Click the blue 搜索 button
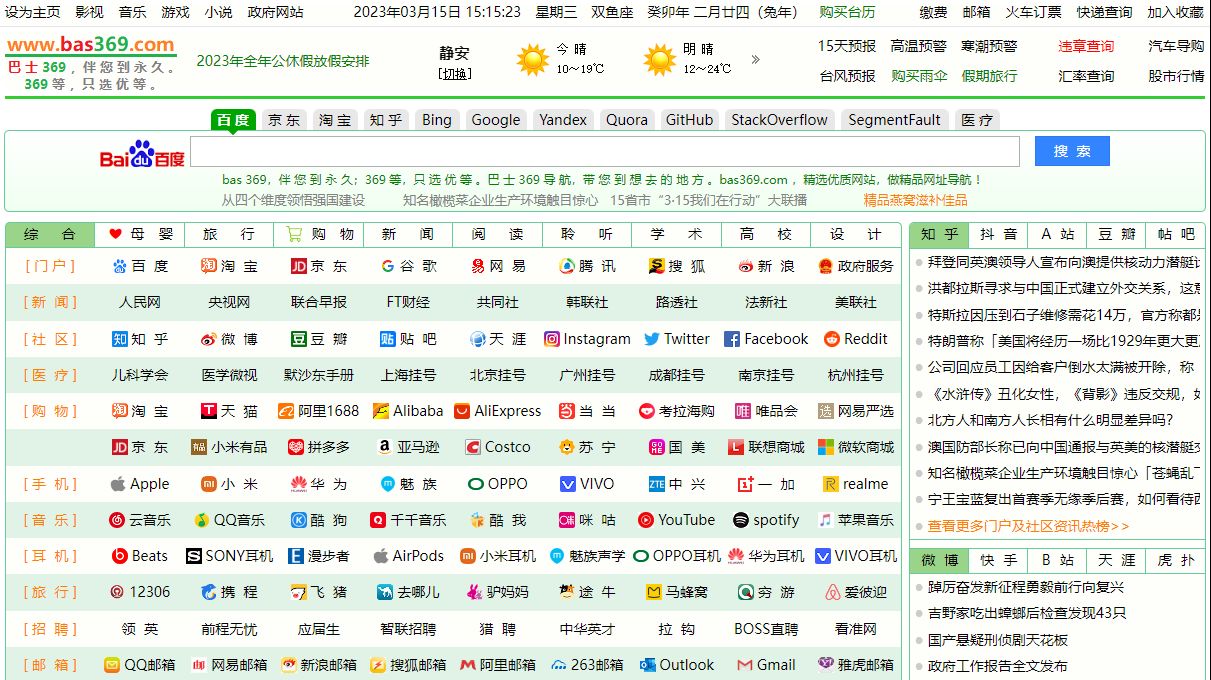 [x=1072, y=151]
